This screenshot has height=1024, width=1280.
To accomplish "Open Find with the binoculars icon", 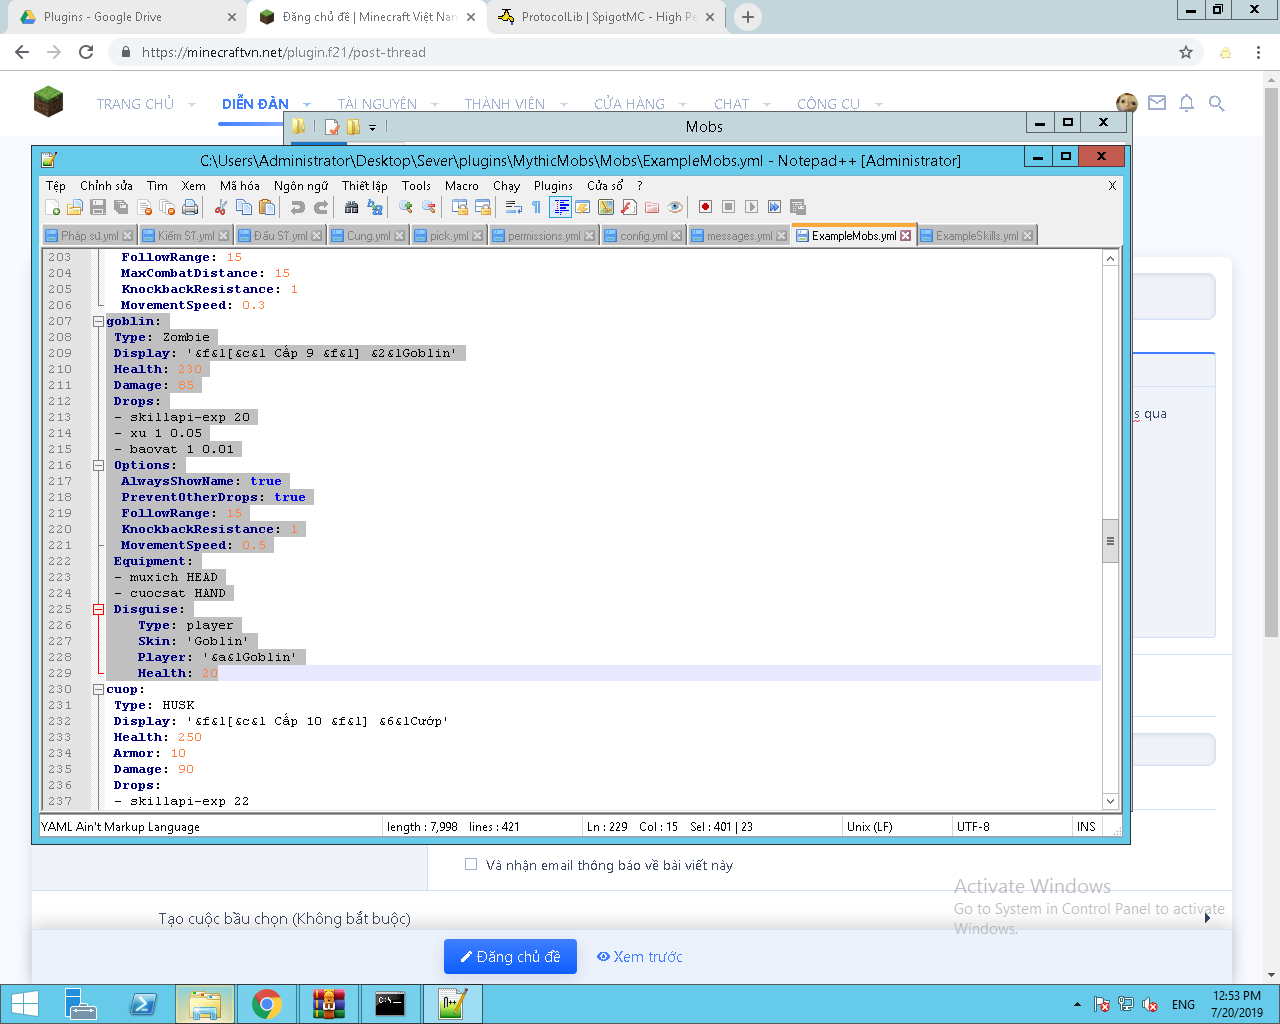I will [x=351, y=207].
